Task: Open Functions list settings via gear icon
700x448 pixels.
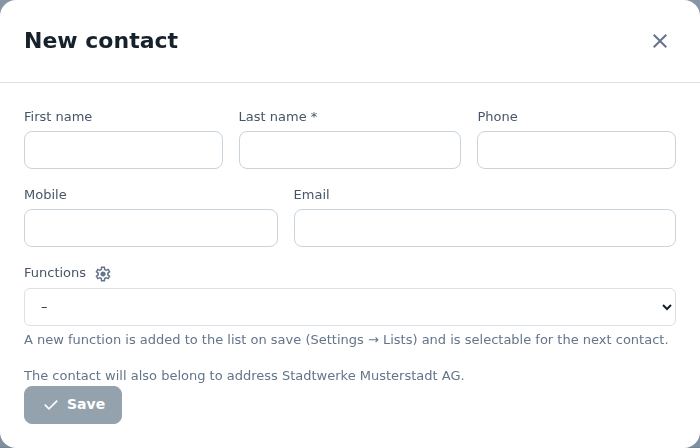Action: (x=103, y=274)
